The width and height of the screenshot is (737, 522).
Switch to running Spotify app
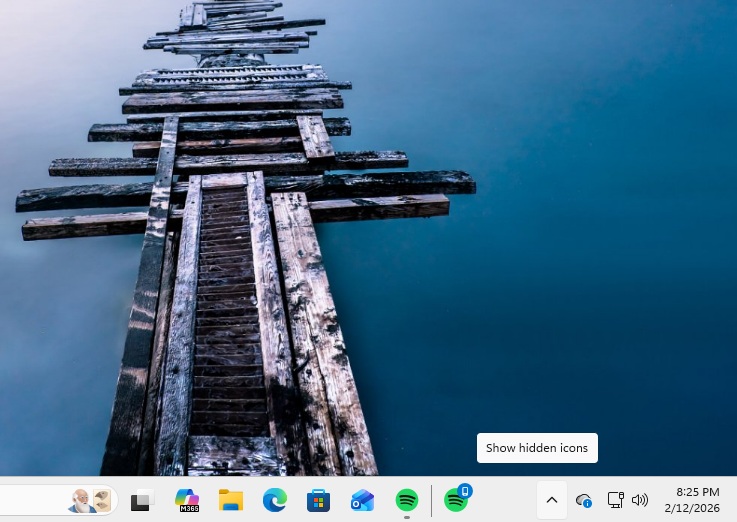(407, 500)
